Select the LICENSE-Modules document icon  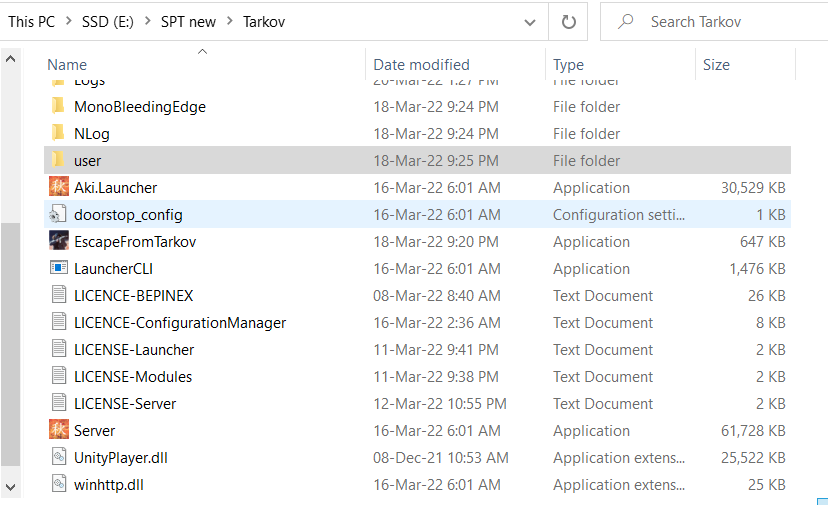click(x=59, y=376)
